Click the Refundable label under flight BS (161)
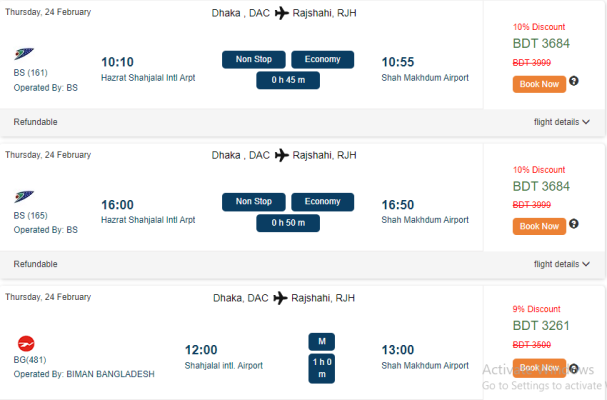 click(x=35, y=122)
